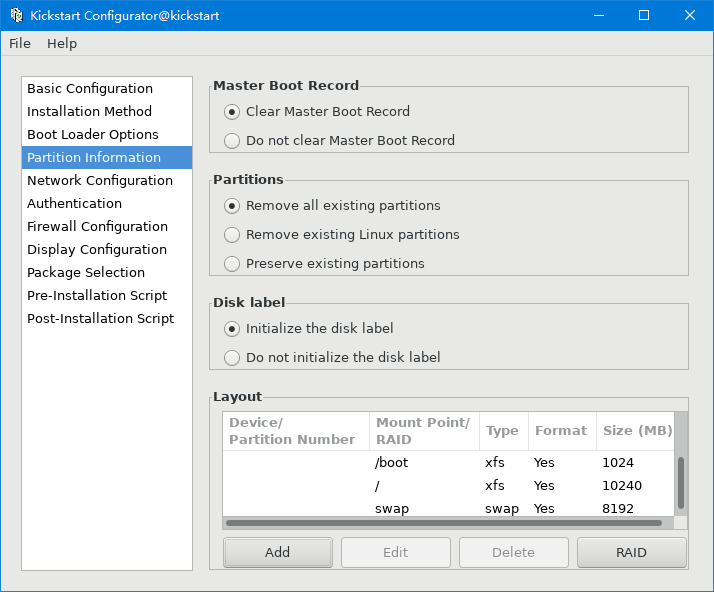The image size is (714, 592).
Task: Click the Edit partition button
Action: [396, 552]
